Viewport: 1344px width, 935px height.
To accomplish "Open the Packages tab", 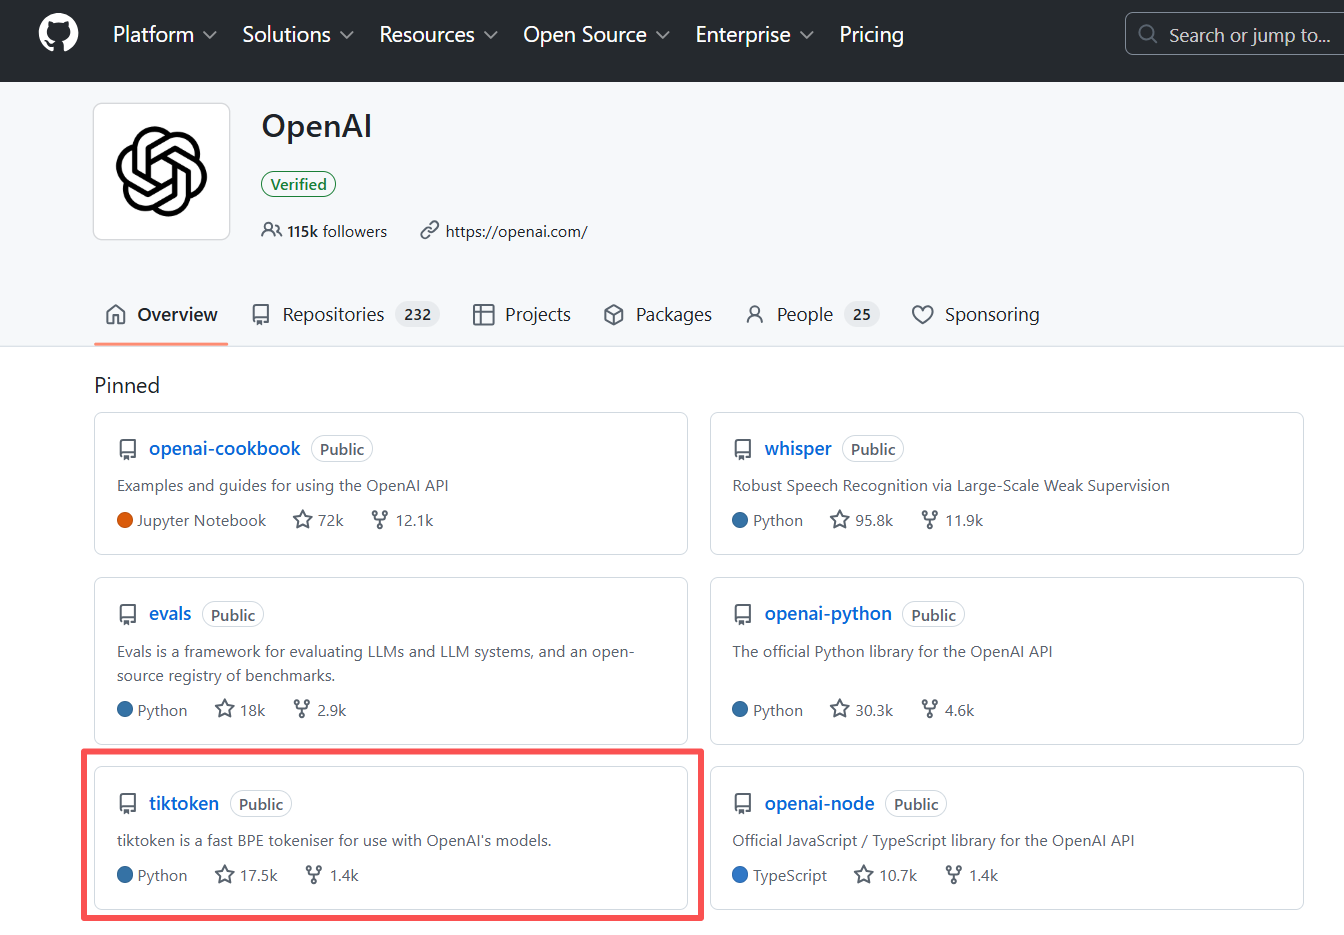I will 658,314.
